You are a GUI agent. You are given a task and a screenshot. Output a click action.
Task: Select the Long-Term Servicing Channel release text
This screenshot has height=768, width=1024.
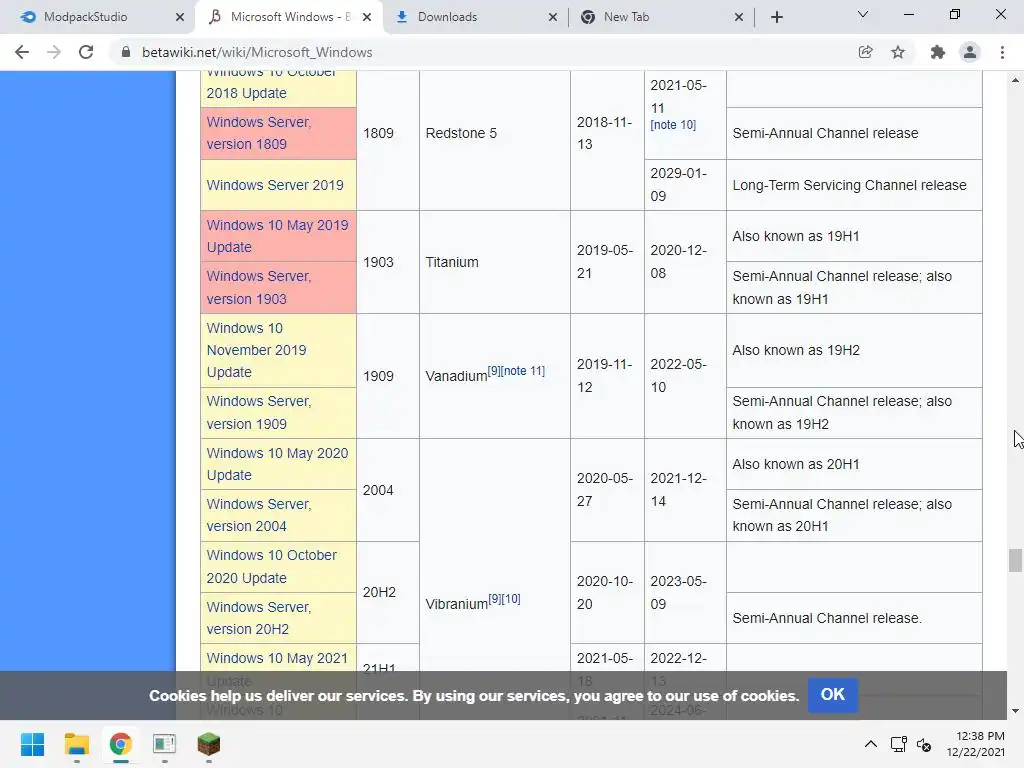click(849, 185)
